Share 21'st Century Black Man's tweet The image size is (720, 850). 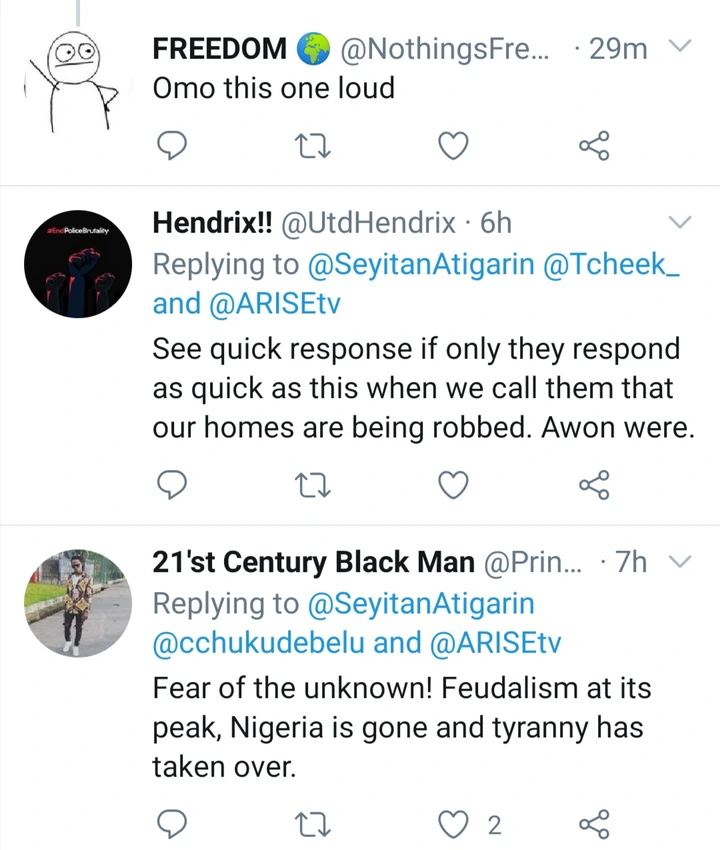[x=594, y=825]
